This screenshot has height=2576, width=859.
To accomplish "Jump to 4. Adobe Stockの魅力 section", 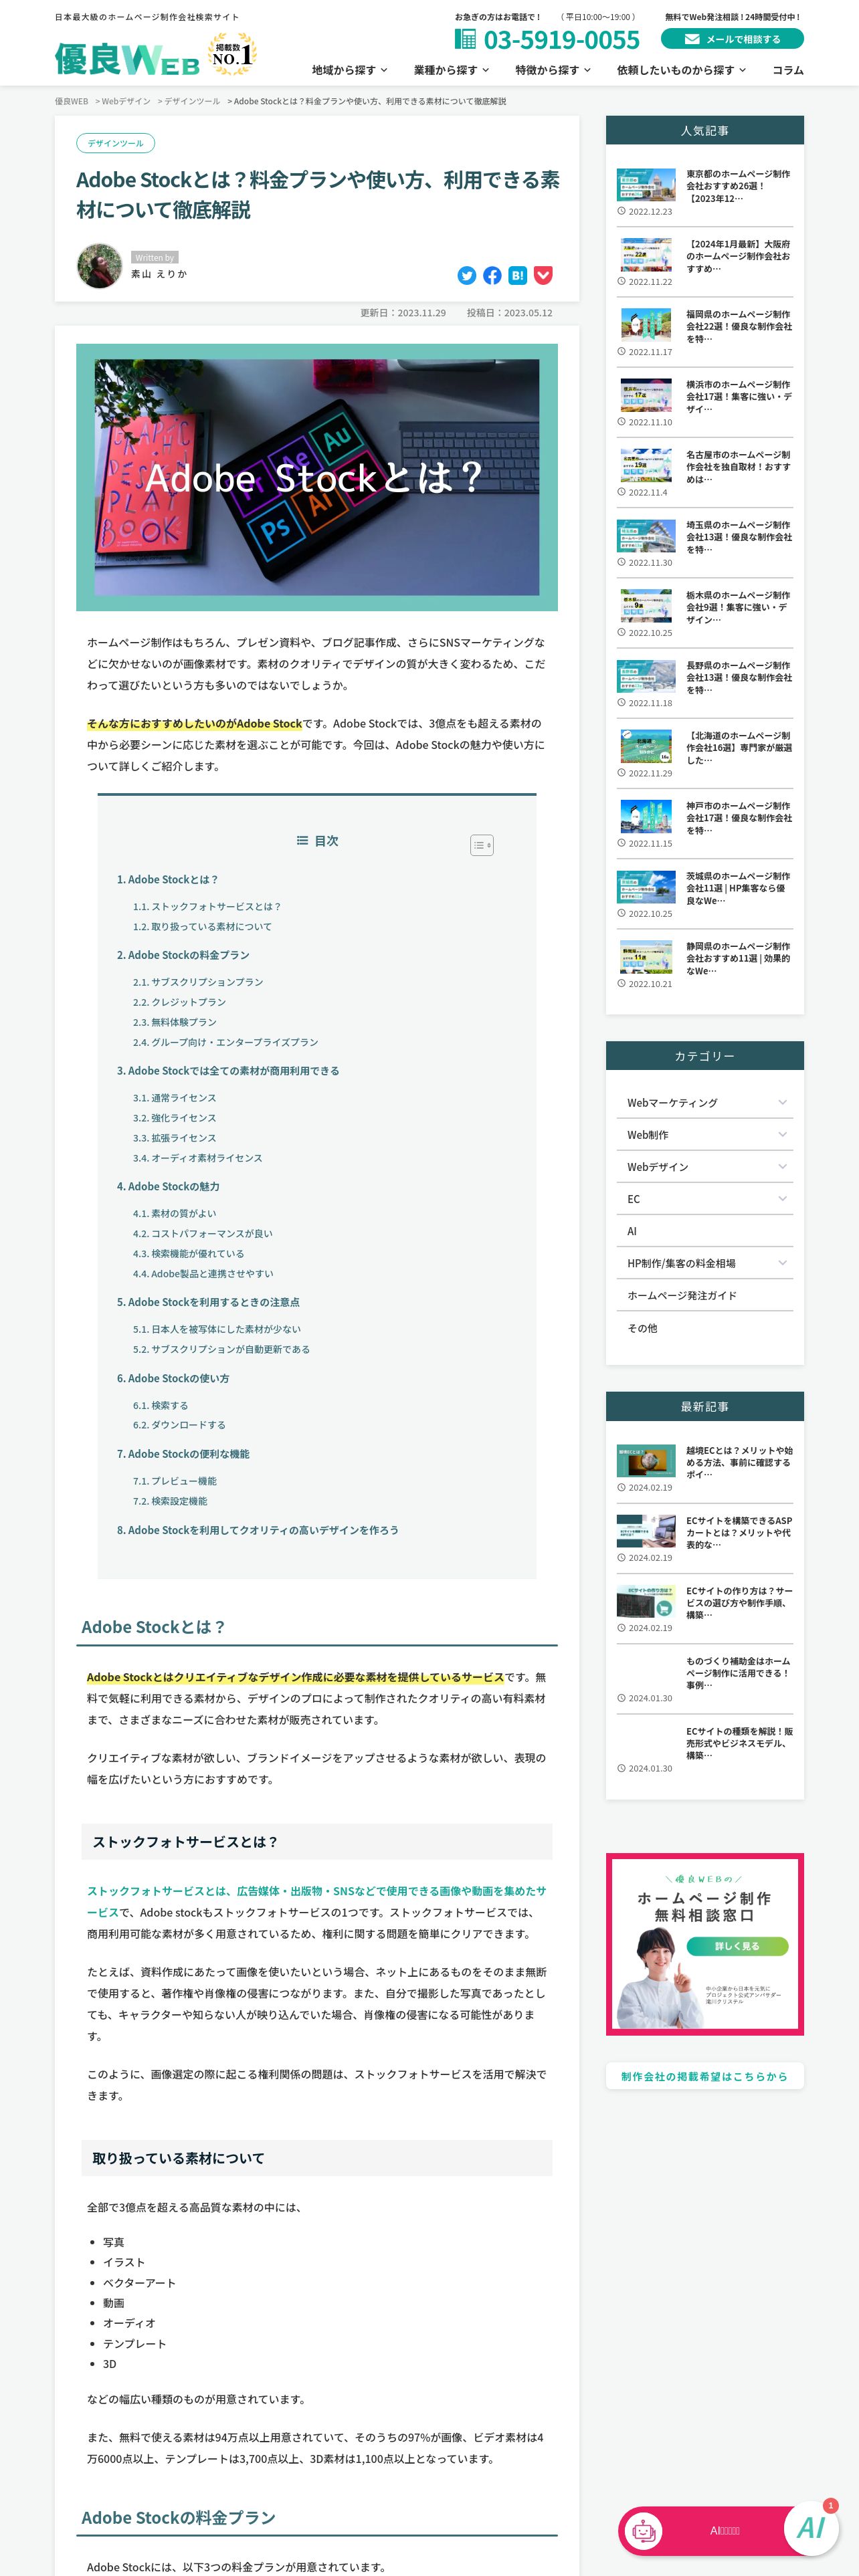I will pyautogui.click(x=168, y=1186).
